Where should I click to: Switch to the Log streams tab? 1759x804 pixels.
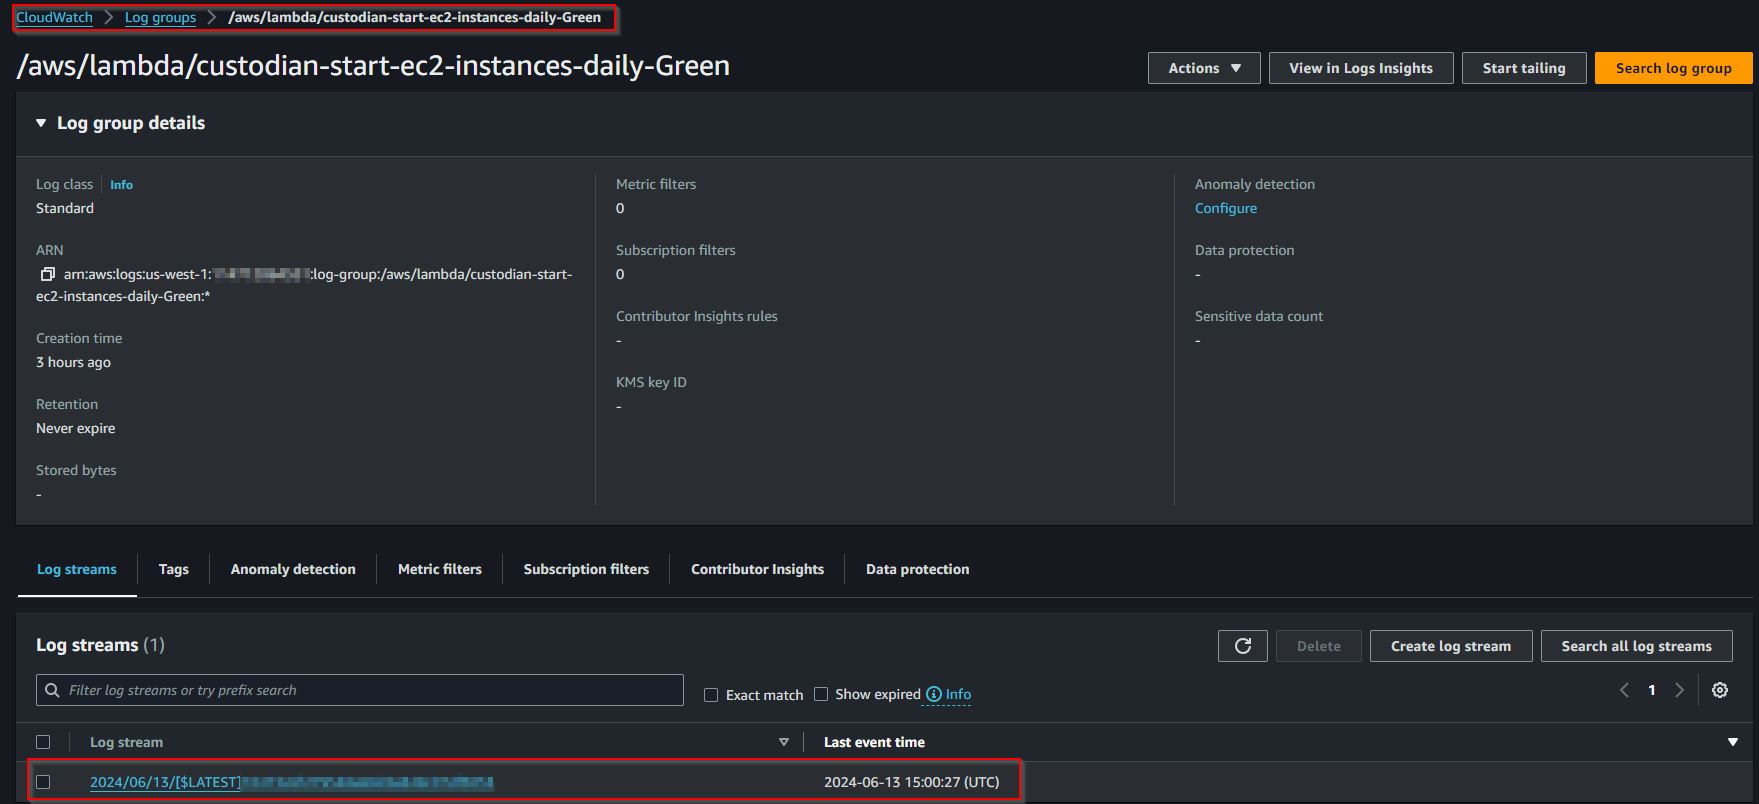[x=77, y=569]
